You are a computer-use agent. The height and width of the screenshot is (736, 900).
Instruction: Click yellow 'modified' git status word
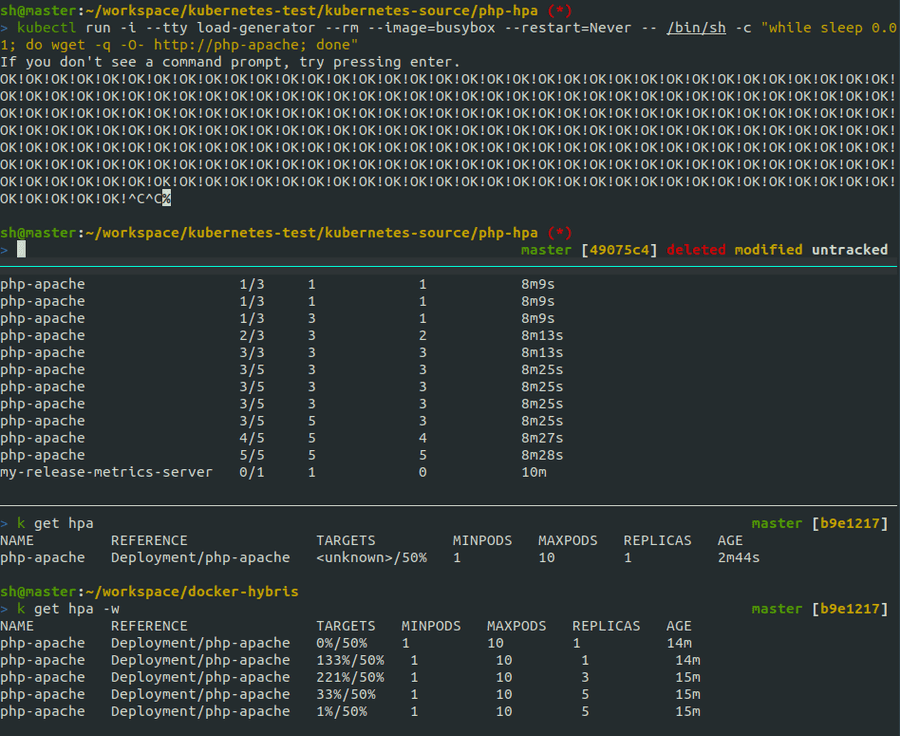point(768,250)
